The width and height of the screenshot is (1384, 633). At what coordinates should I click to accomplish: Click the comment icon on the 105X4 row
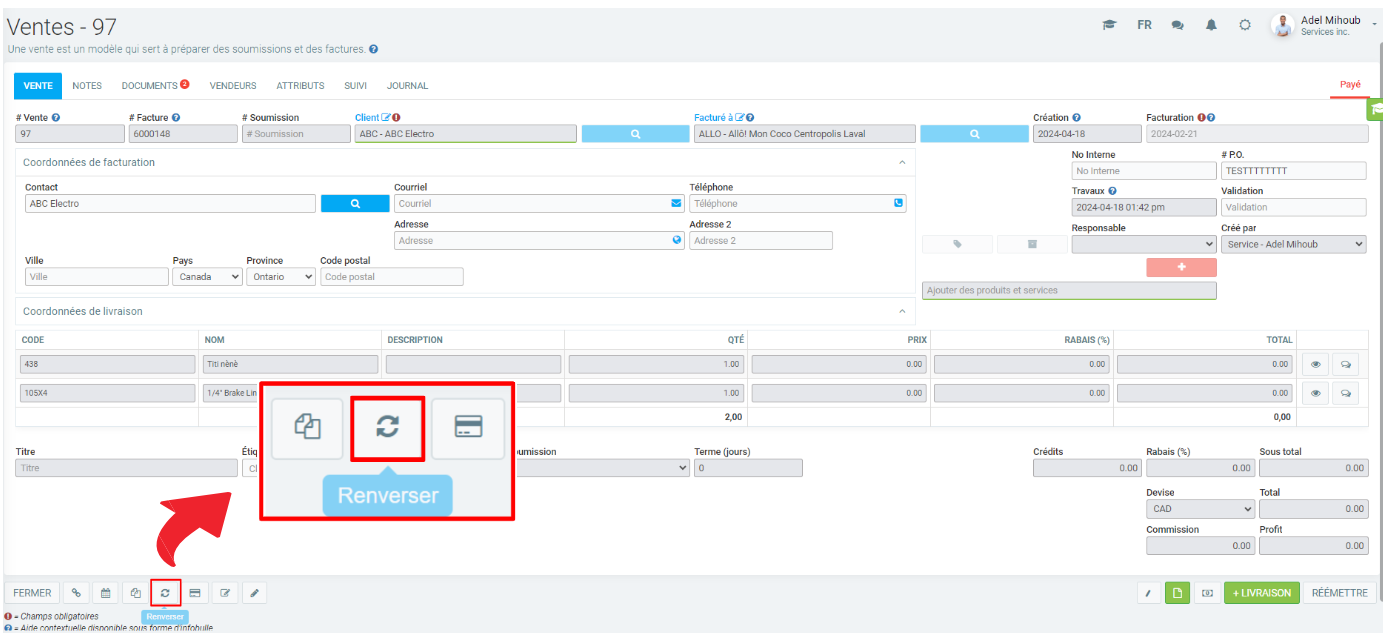tap(1346, 393)
